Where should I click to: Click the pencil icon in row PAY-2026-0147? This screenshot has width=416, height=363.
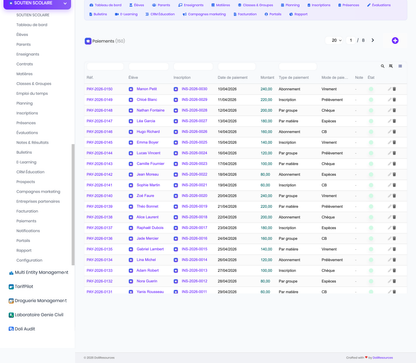[x=389, y=121]
